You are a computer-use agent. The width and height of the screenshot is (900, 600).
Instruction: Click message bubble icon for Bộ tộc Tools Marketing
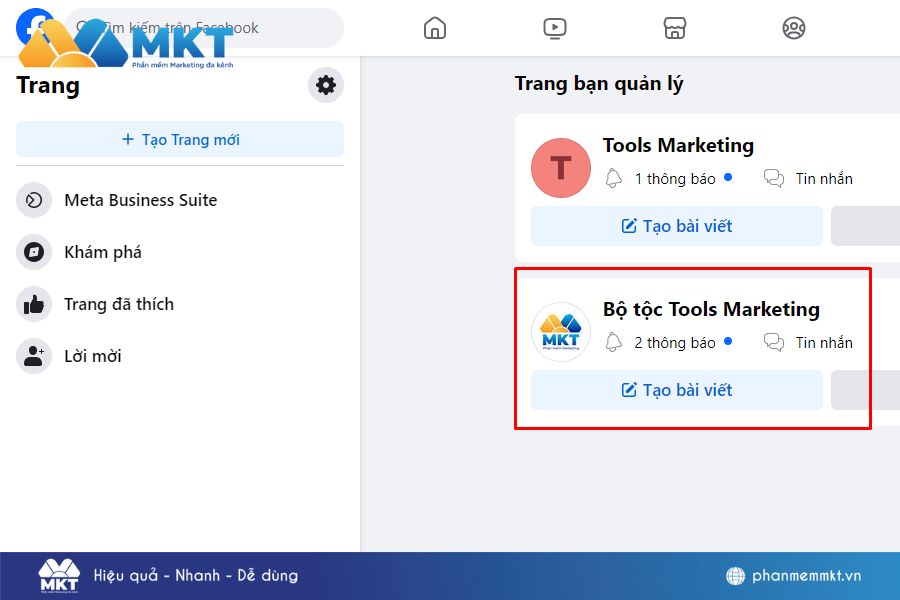coord(774,342)
